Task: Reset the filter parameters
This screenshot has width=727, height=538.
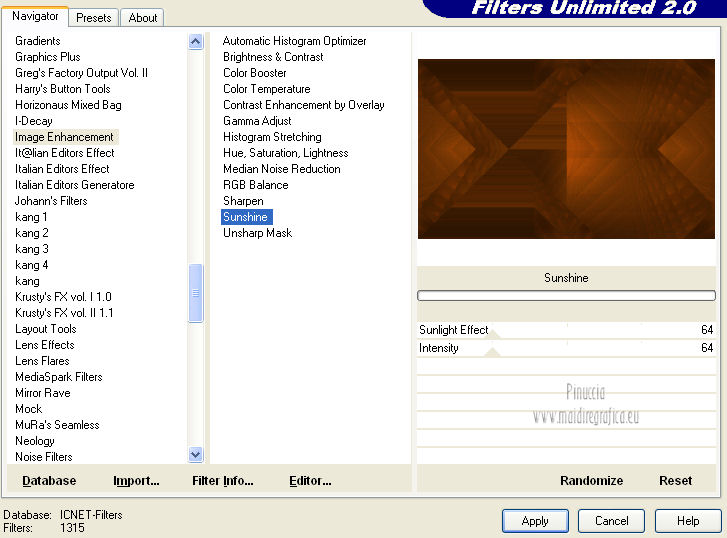Action: coord(675,480)
